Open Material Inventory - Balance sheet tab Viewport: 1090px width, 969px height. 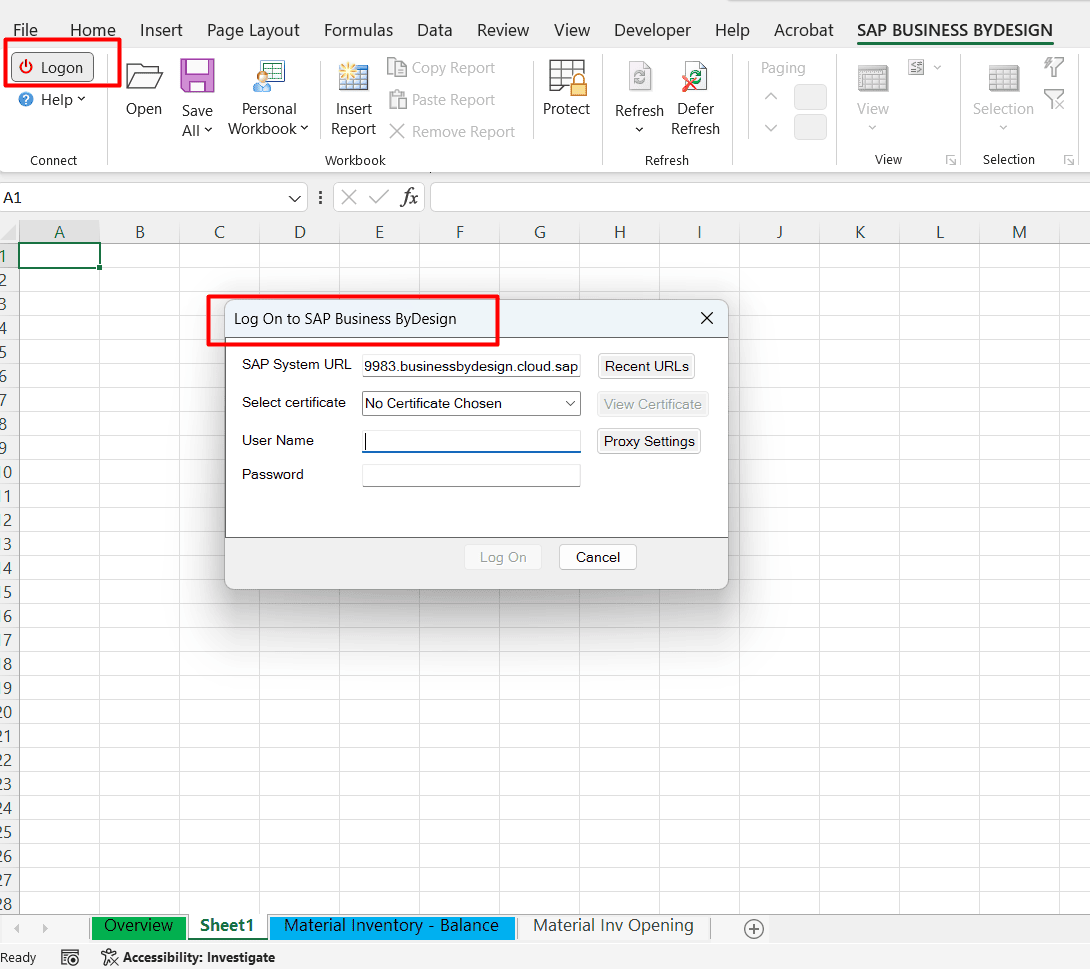[x=391, y=926]
